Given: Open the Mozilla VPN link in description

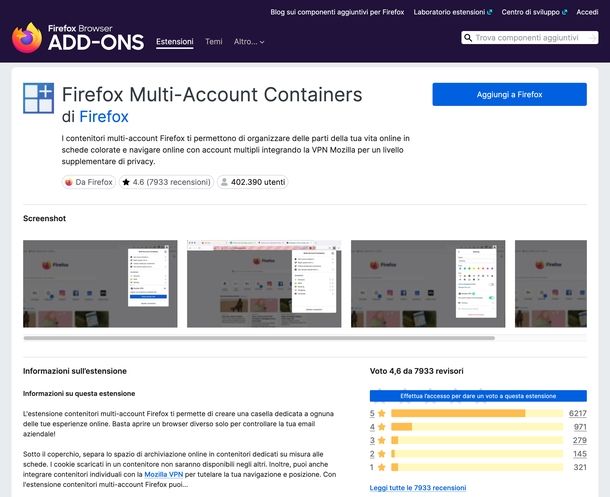Looking at the screenshot, I should pos(163,474).
